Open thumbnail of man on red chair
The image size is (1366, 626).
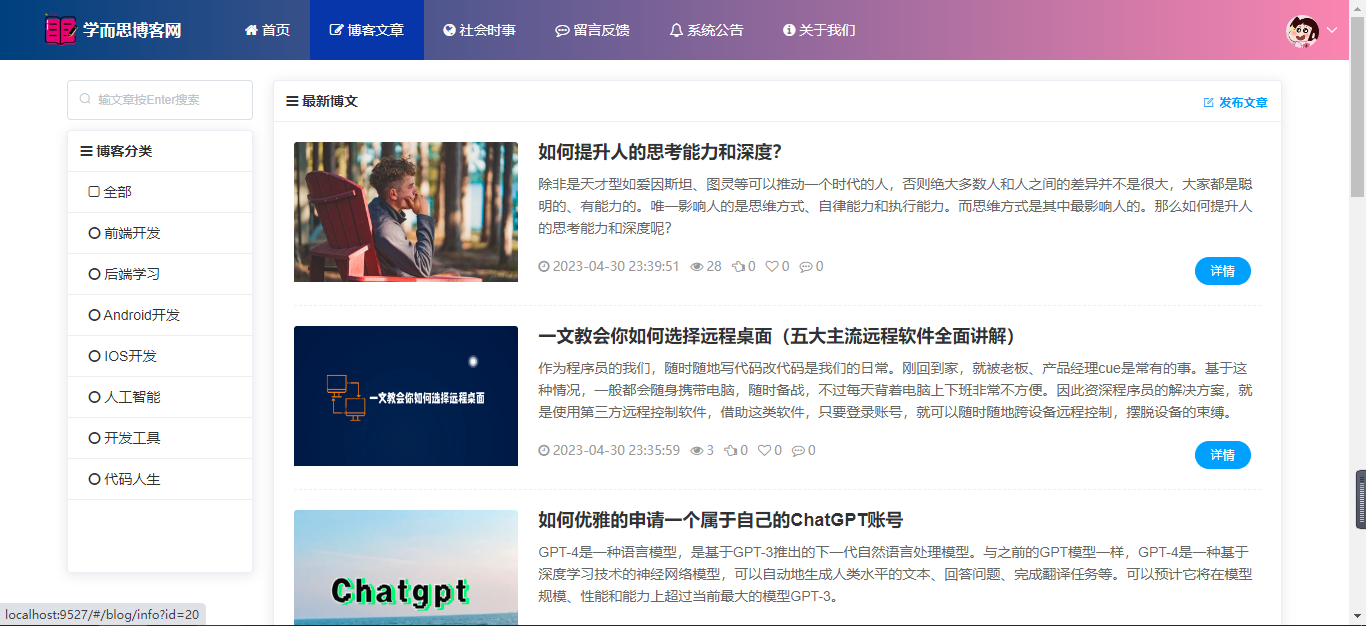[406, 212]
